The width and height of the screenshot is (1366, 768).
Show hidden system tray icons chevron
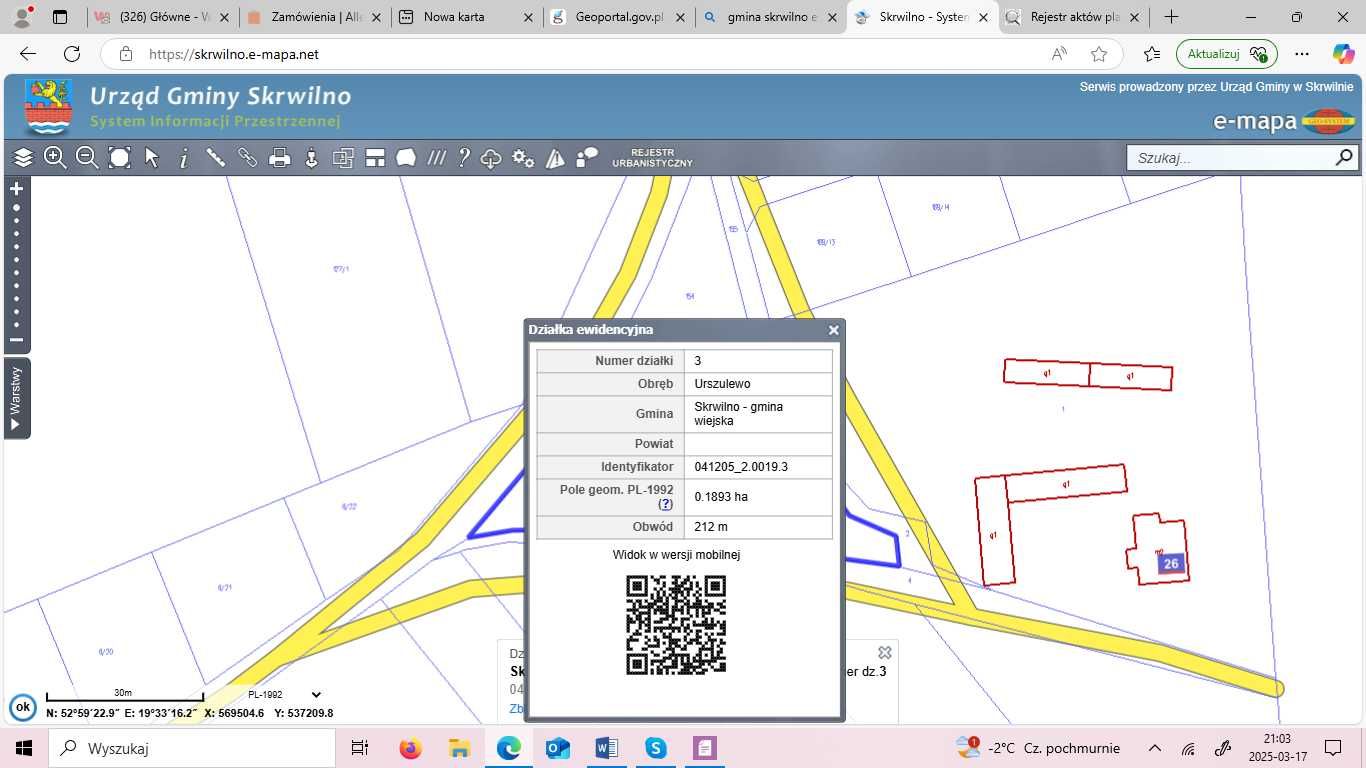tap(1154, 748)
